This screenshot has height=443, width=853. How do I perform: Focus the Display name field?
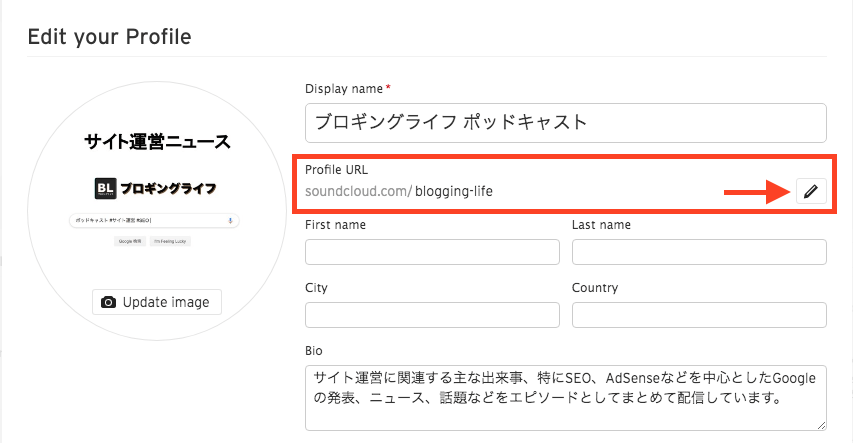[x=566, y=123]
